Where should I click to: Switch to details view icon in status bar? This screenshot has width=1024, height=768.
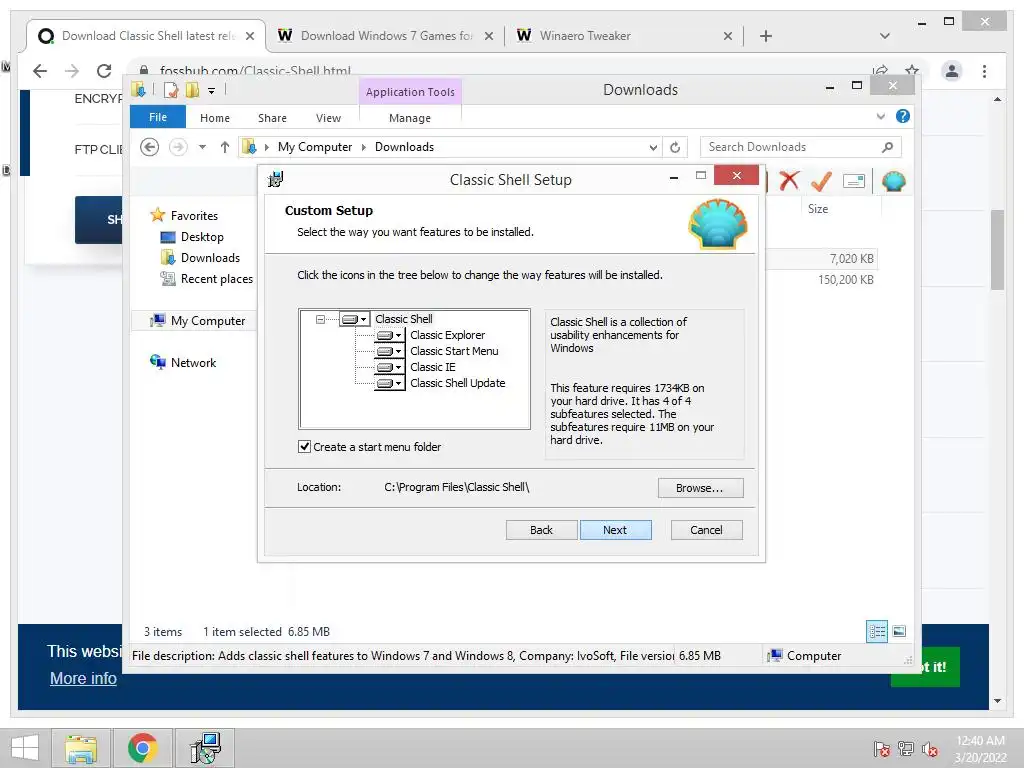(x=876, y=632)
